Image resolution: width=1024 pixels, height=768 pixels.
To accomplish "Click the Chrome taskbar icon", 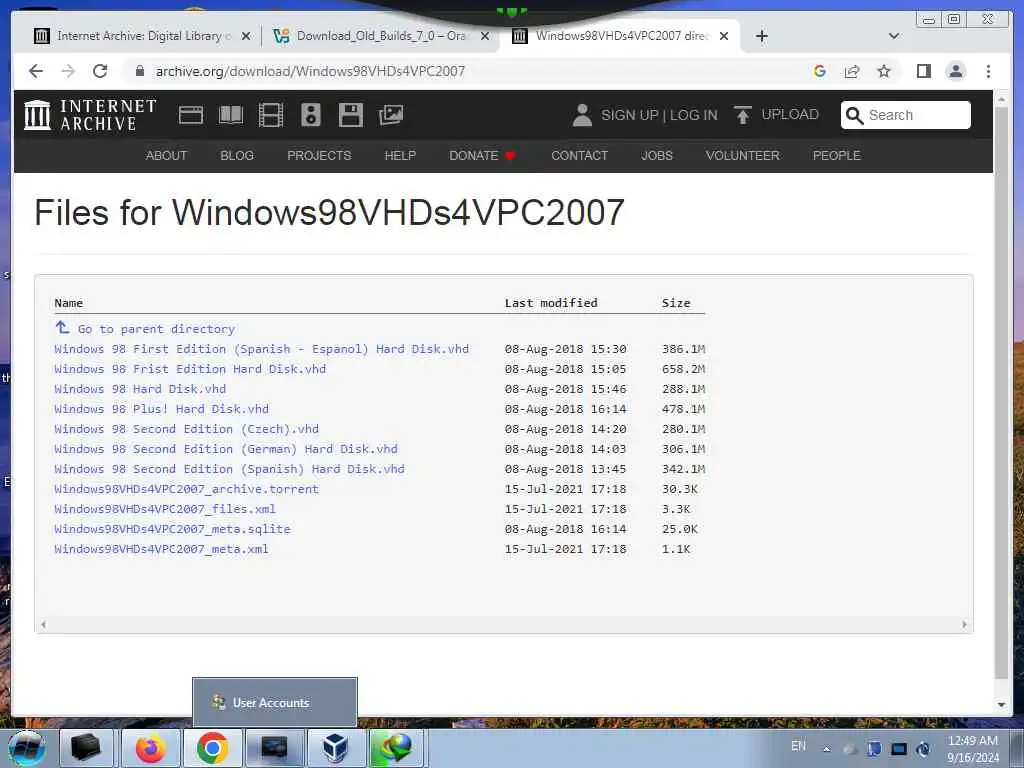I will 212,748.
